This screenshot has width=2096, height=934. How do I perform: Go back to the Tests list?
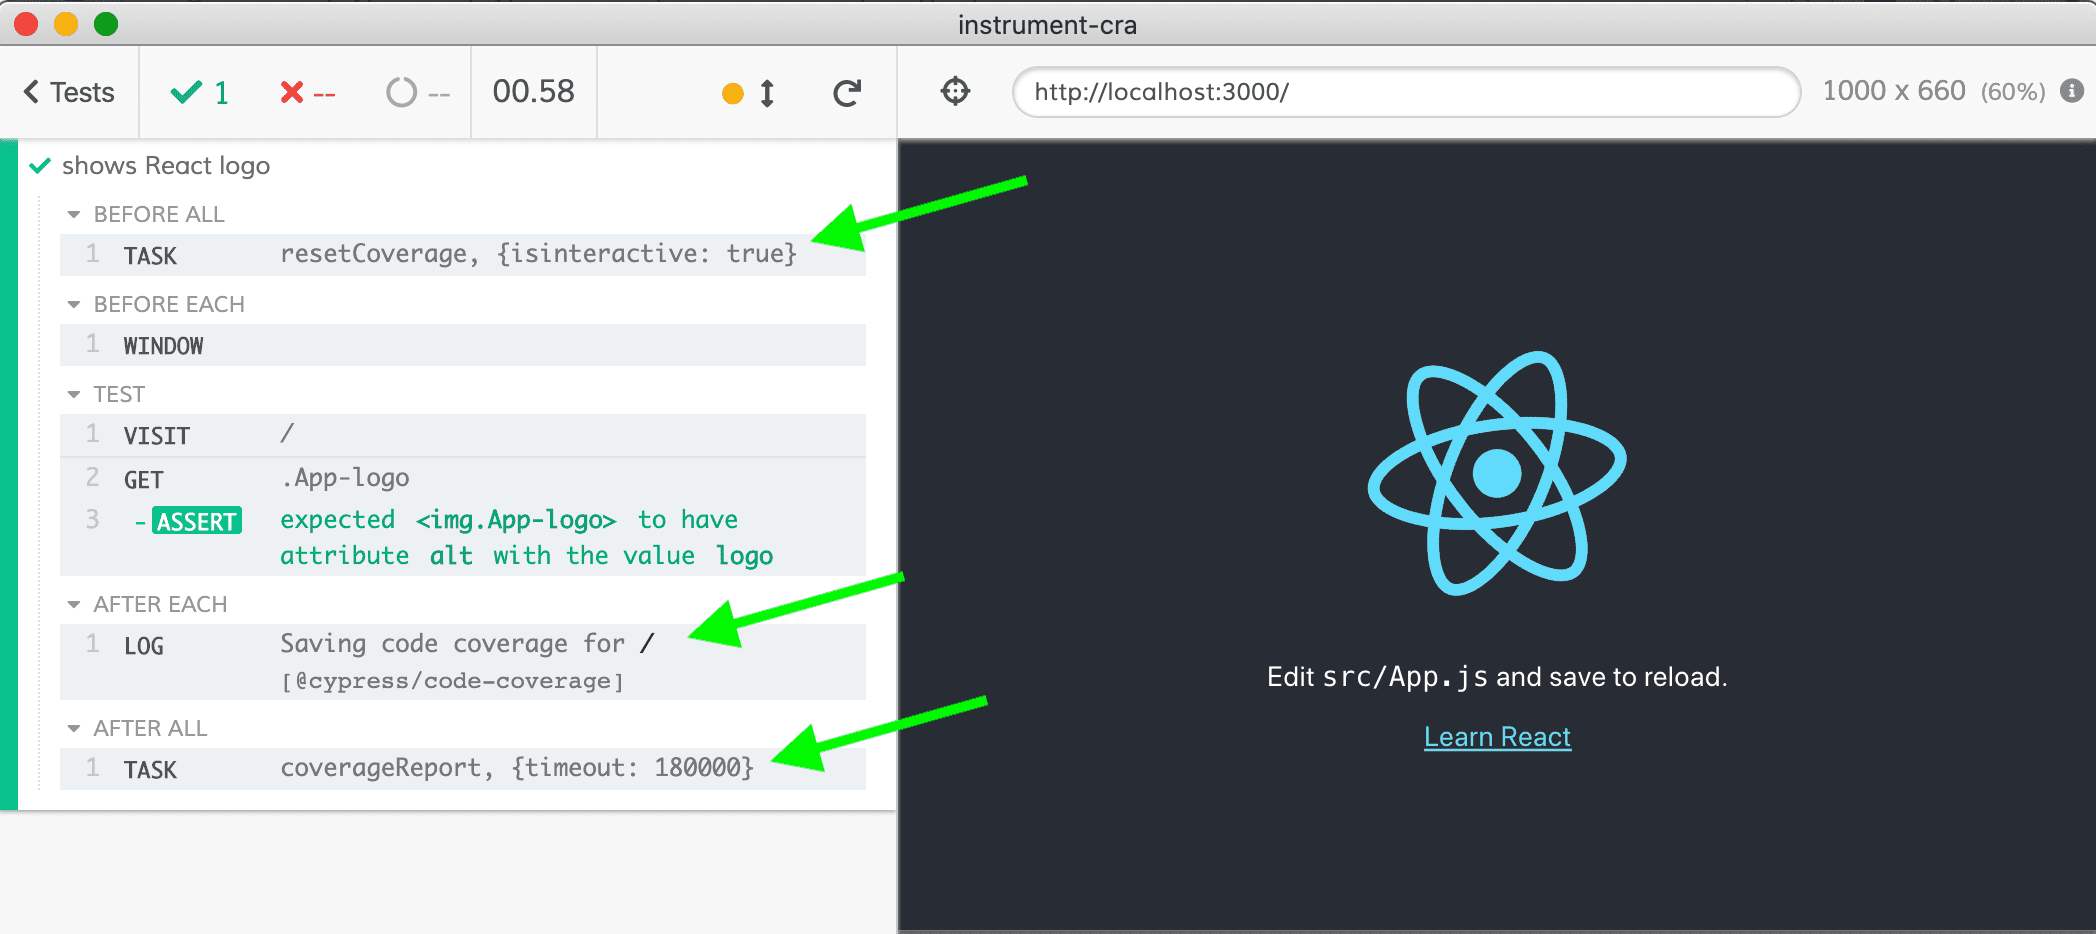(x=69, y=93)
